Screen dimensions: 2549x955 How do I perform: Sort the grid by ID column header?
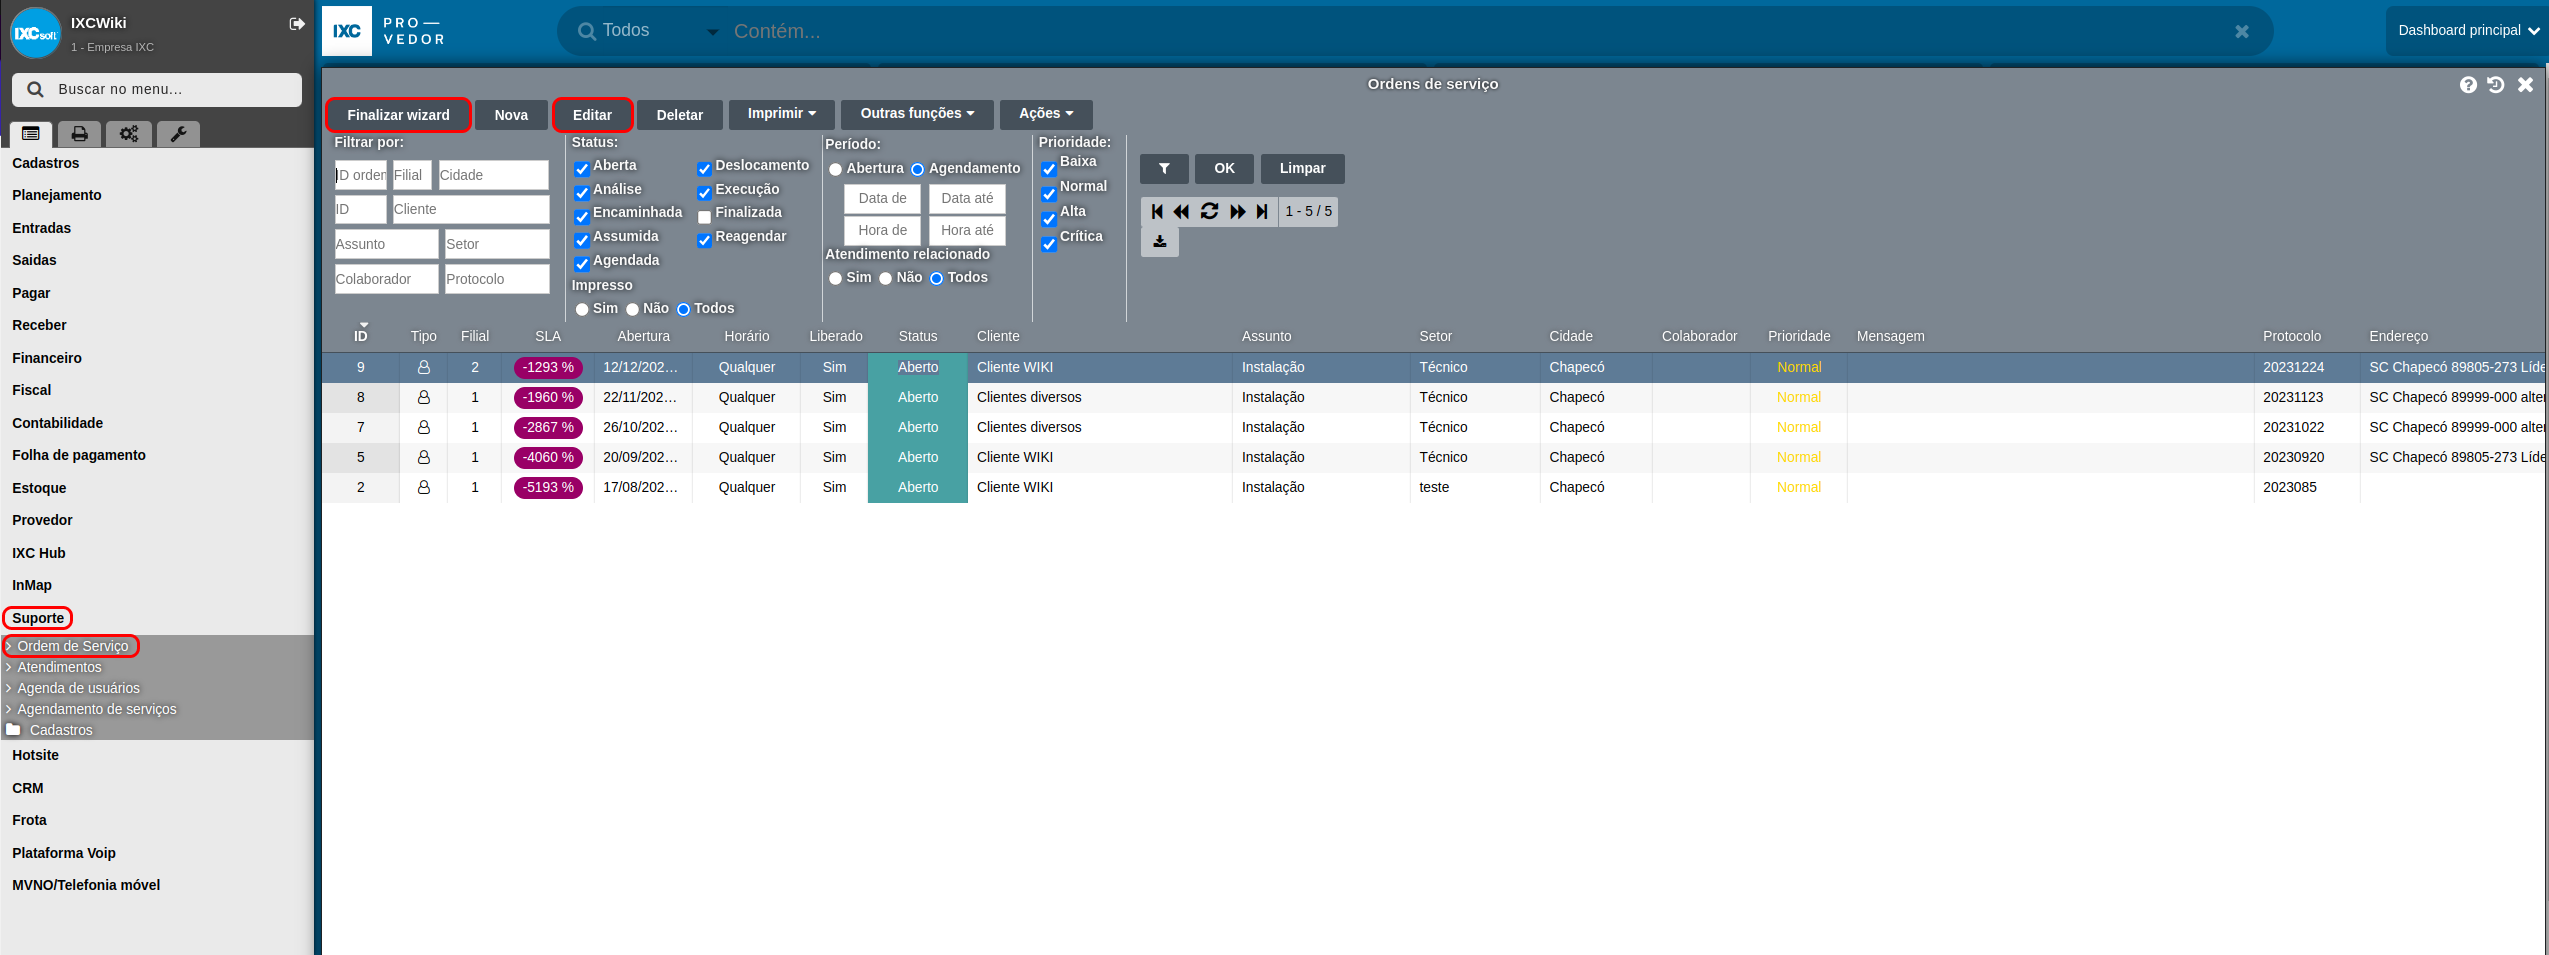(x=360, y=336)
